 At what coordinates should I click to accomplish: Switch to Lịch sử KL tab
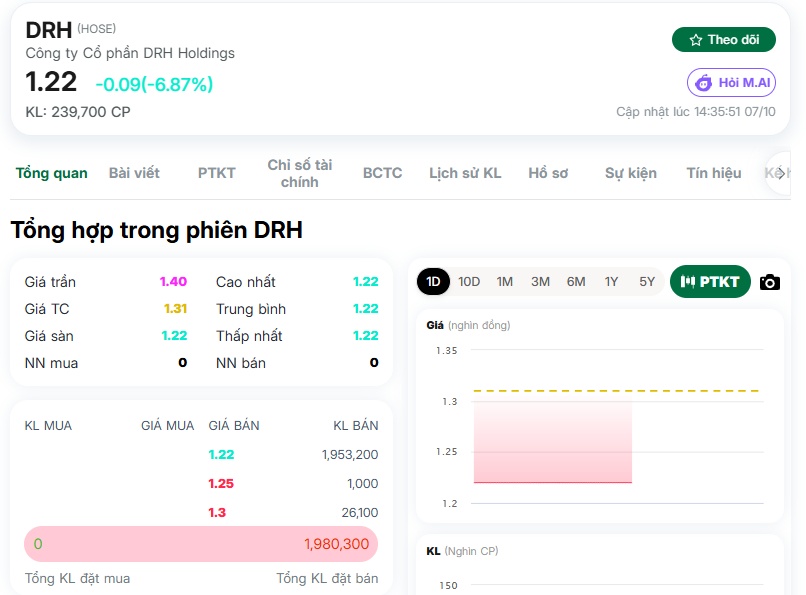coord(465,173)
